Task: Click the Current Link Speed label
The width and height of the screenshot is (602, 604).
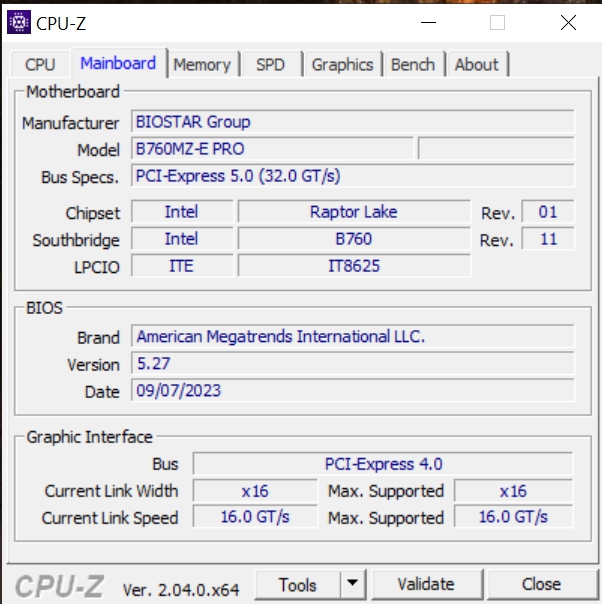Action: [110, 518]
